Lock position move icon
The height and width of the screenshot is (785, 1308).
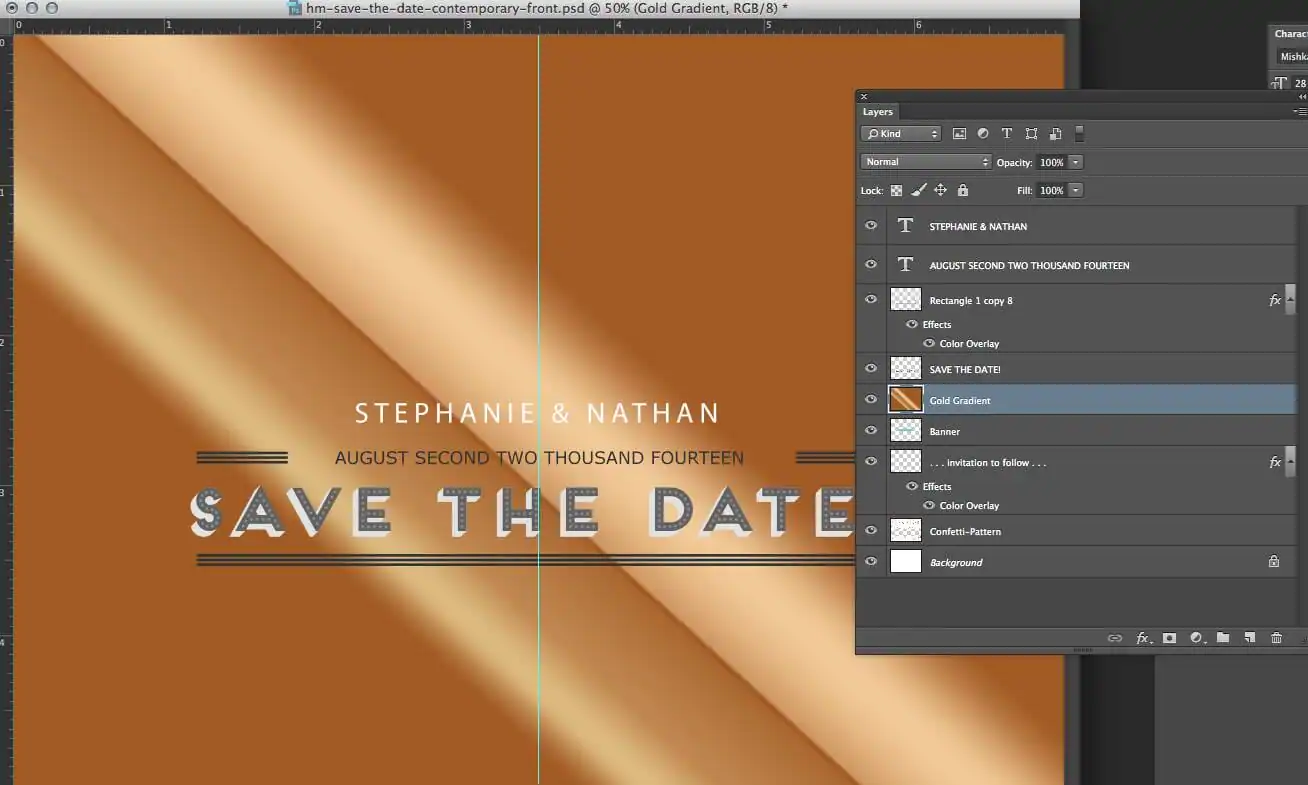coord(940,190)
